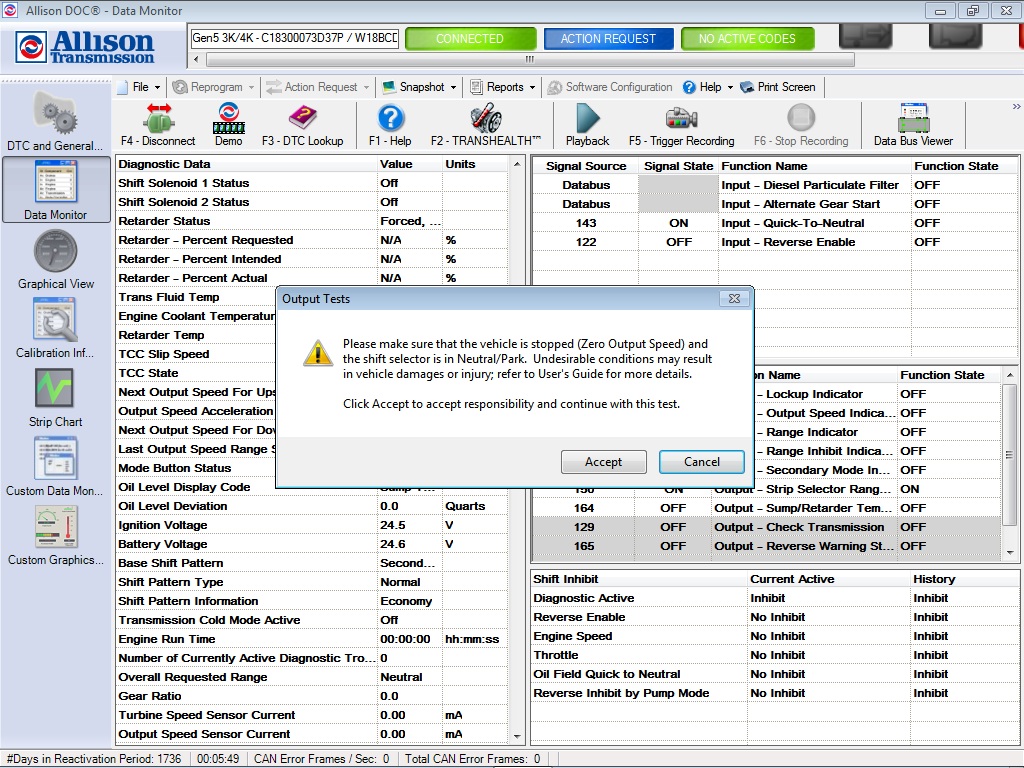Click Print Screen in the menu bar
The width and height of the screenshot is (1024, 768).
click(783, 87)
